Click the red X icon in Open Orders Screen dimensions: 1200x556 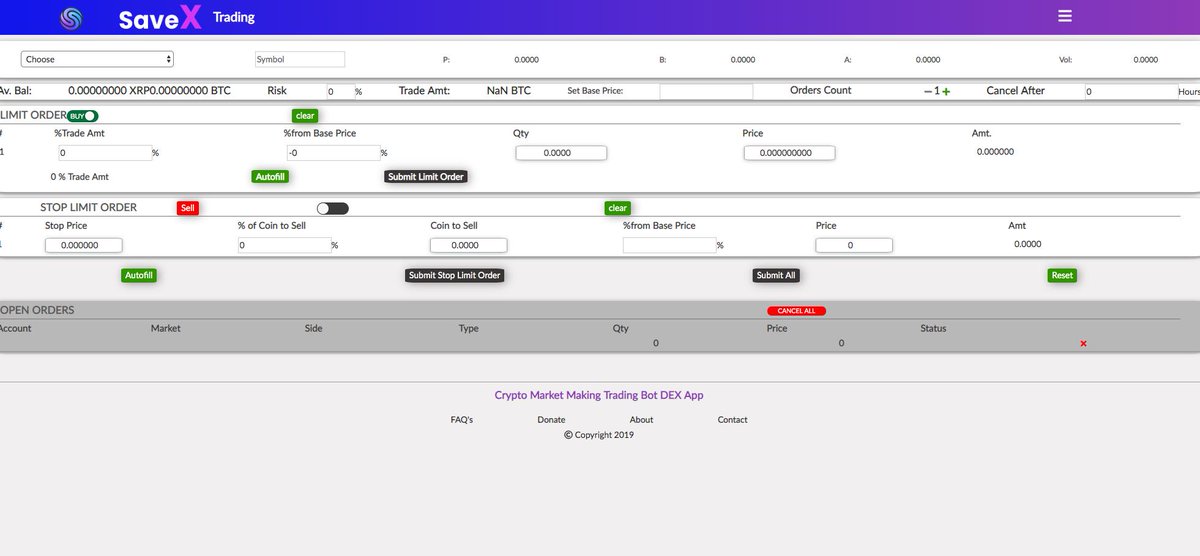[1083, 343]
